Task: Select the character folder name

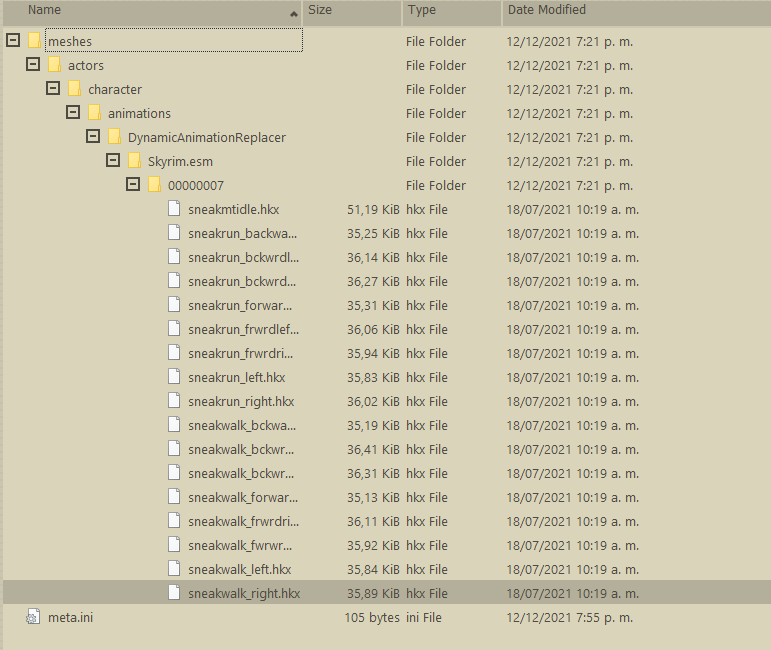Action: 115,89
